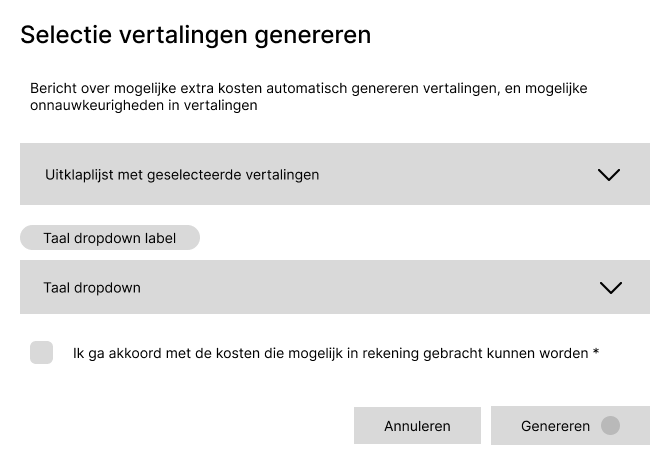Click the required asterisk after the agreement text
670x465 pixels.
pyautogui.click(x=596, y=352)
